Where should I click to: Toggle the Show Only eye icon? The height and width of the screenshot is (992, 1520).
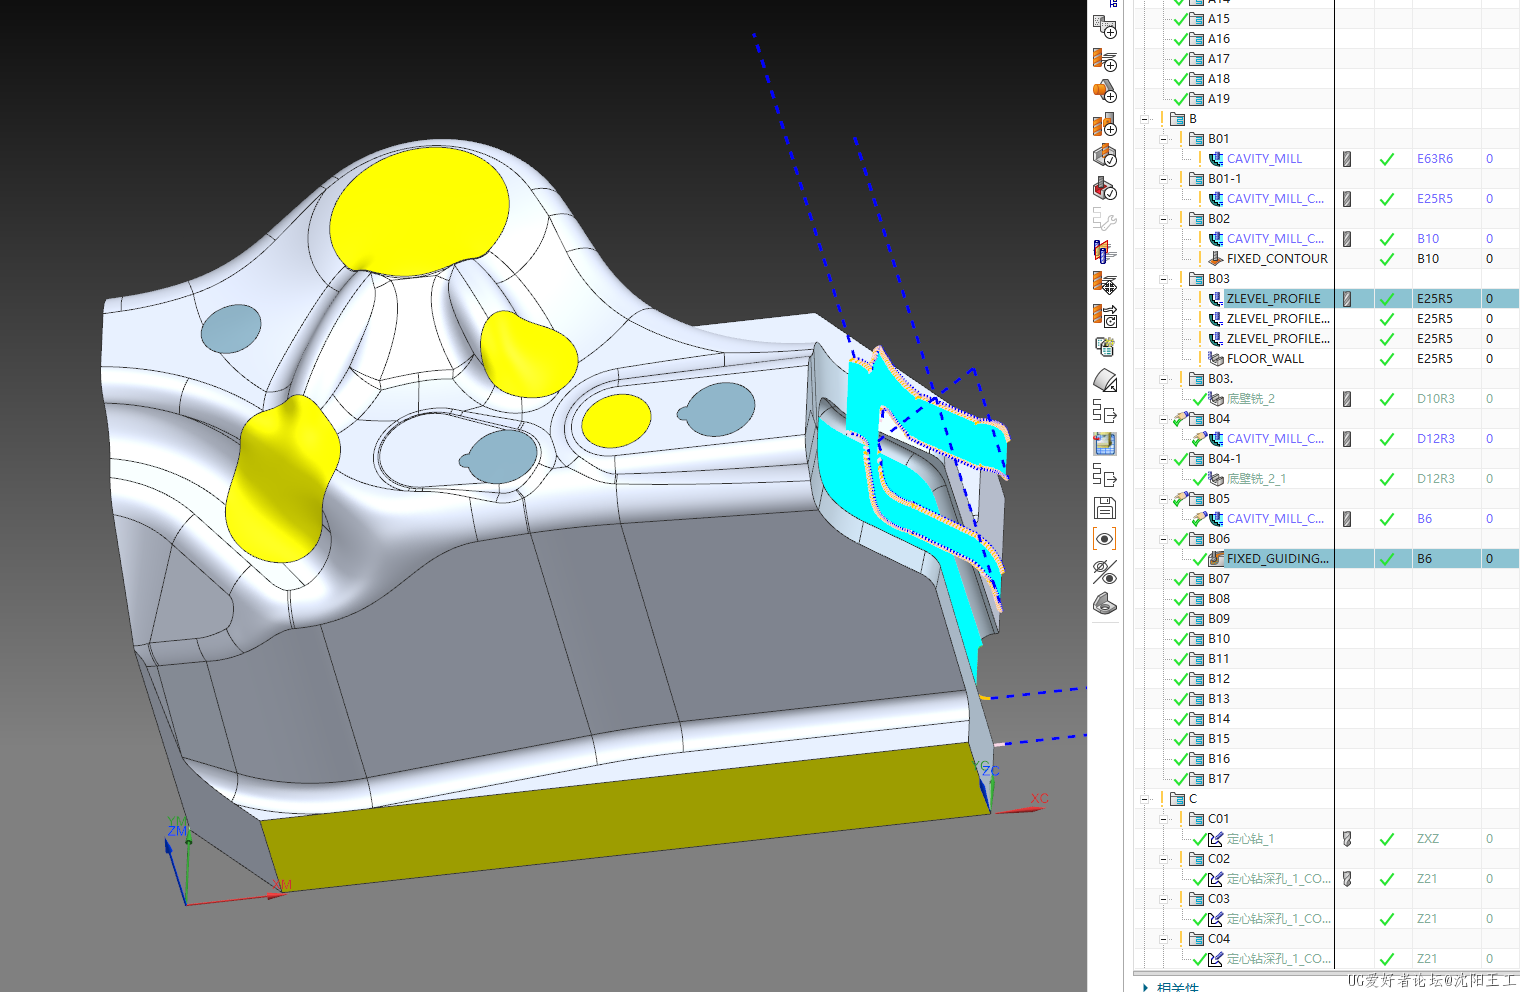tap(1104, 539)
